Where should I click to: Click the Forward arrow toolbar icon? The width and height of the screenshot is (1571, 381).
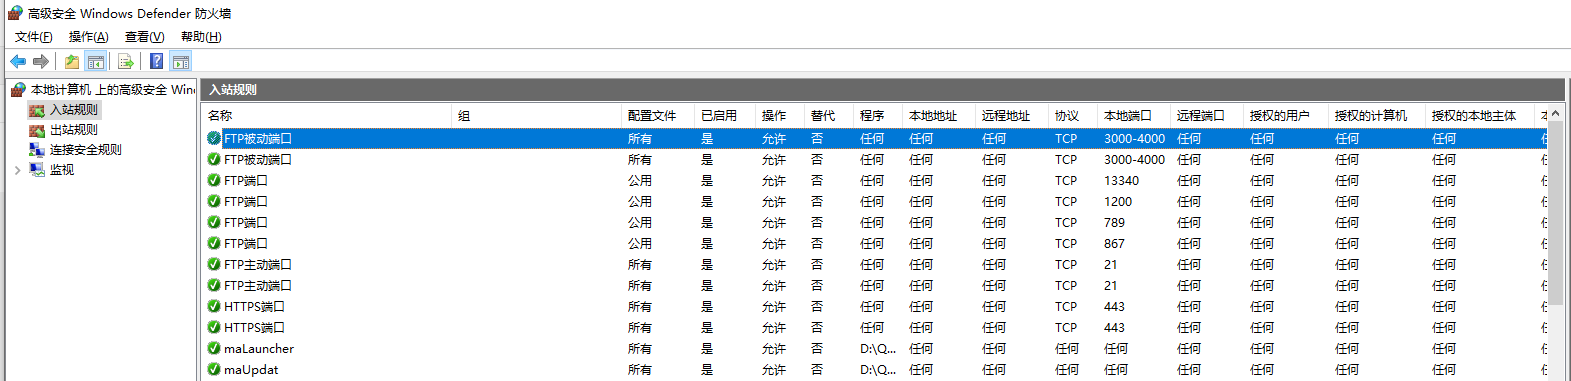click(41, 61)
